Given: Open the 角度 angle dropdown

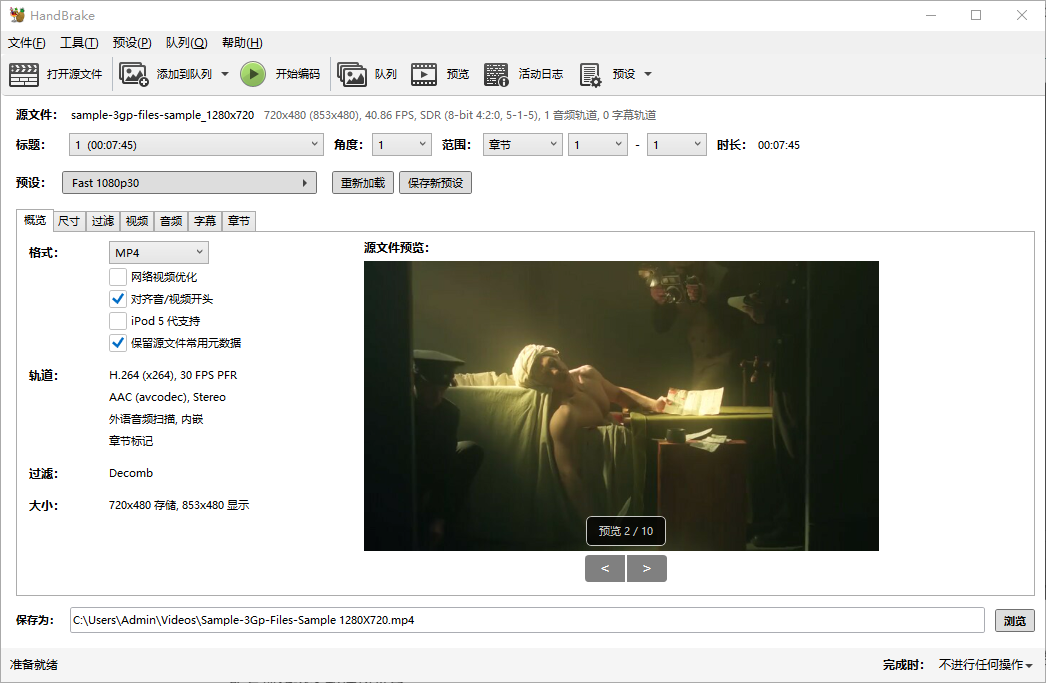Looking at the screenshot, I should click(402, 145).
